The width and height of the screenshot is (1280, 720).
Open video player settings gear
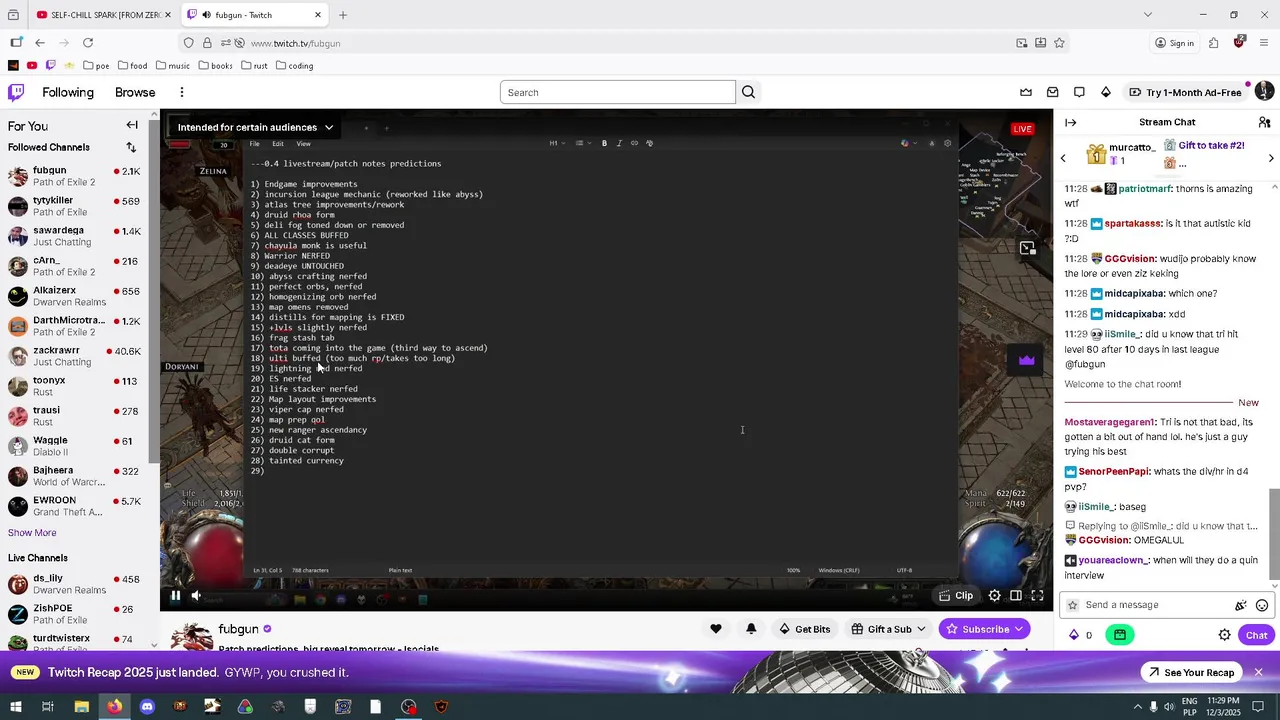tap(994, 596)
